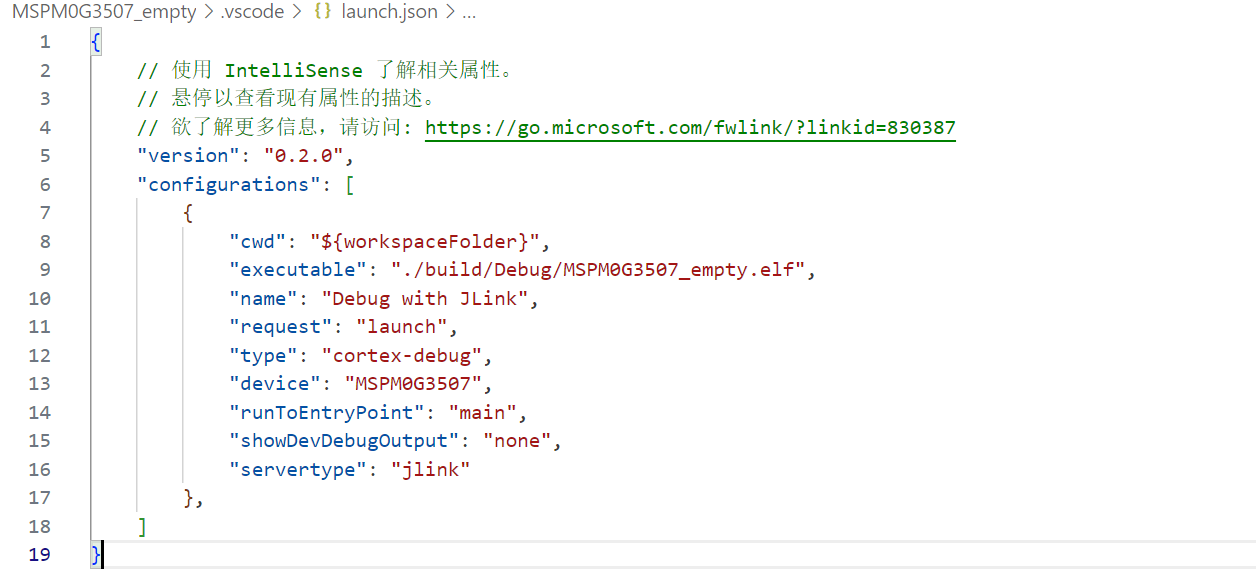Click line number 19 in the gutter
The image size is (1256, 572).
click(39, 555)
